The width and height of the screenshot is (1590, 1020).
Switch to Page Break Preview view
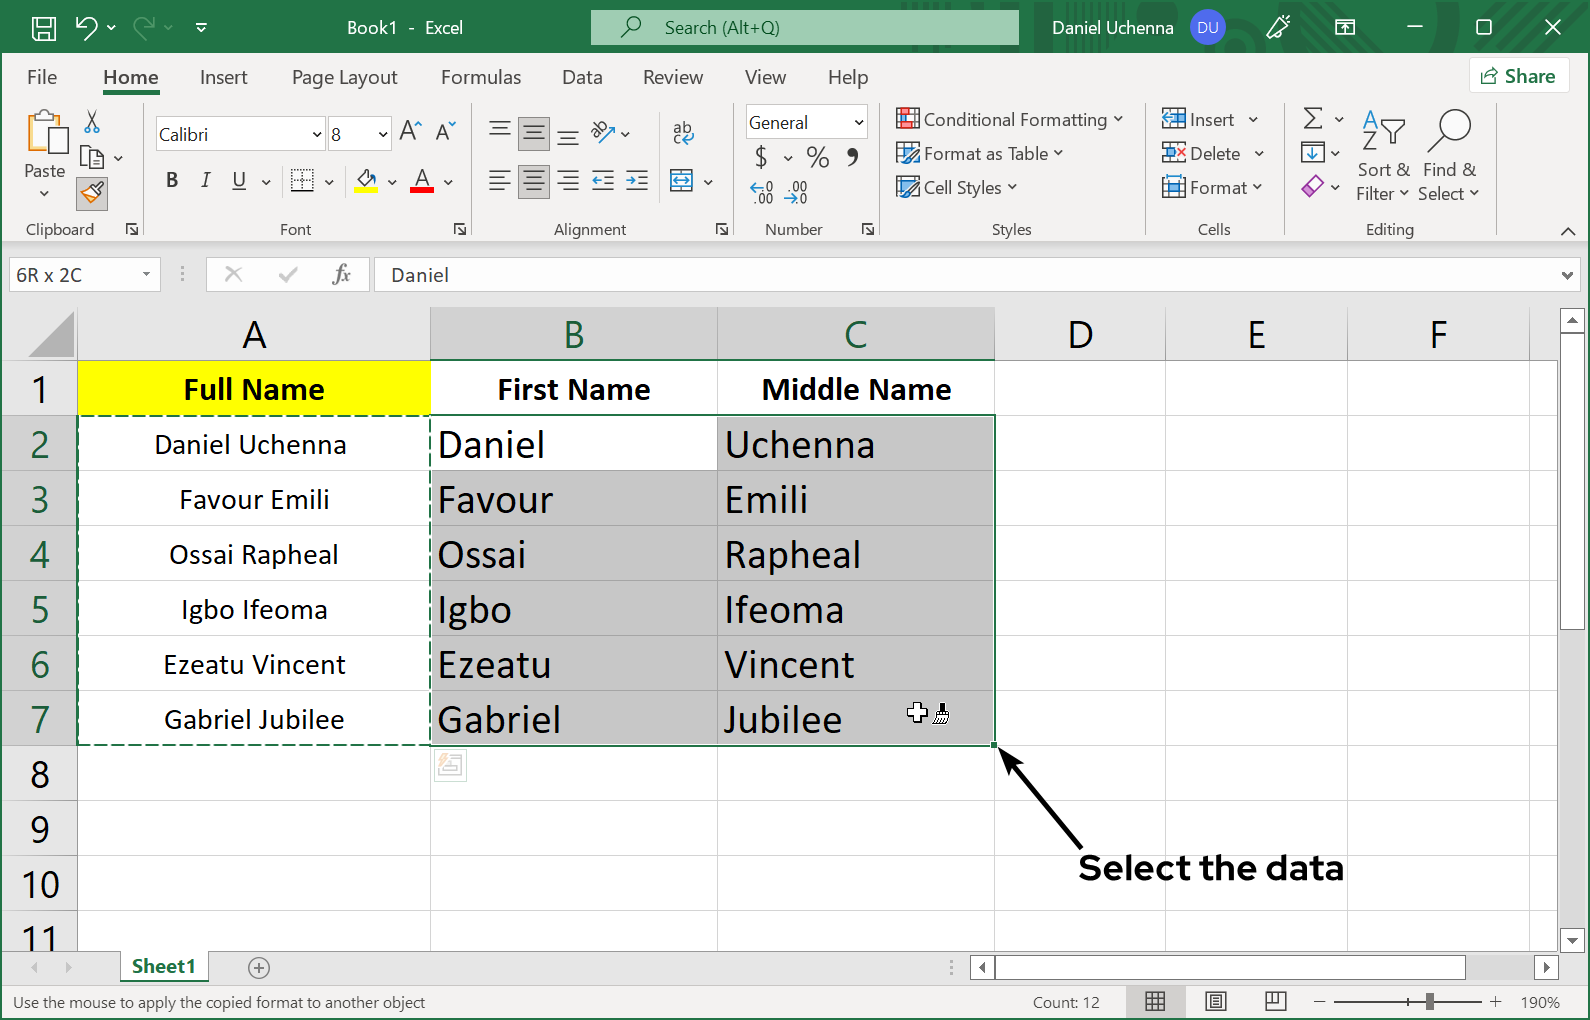pos(1275,1001)
